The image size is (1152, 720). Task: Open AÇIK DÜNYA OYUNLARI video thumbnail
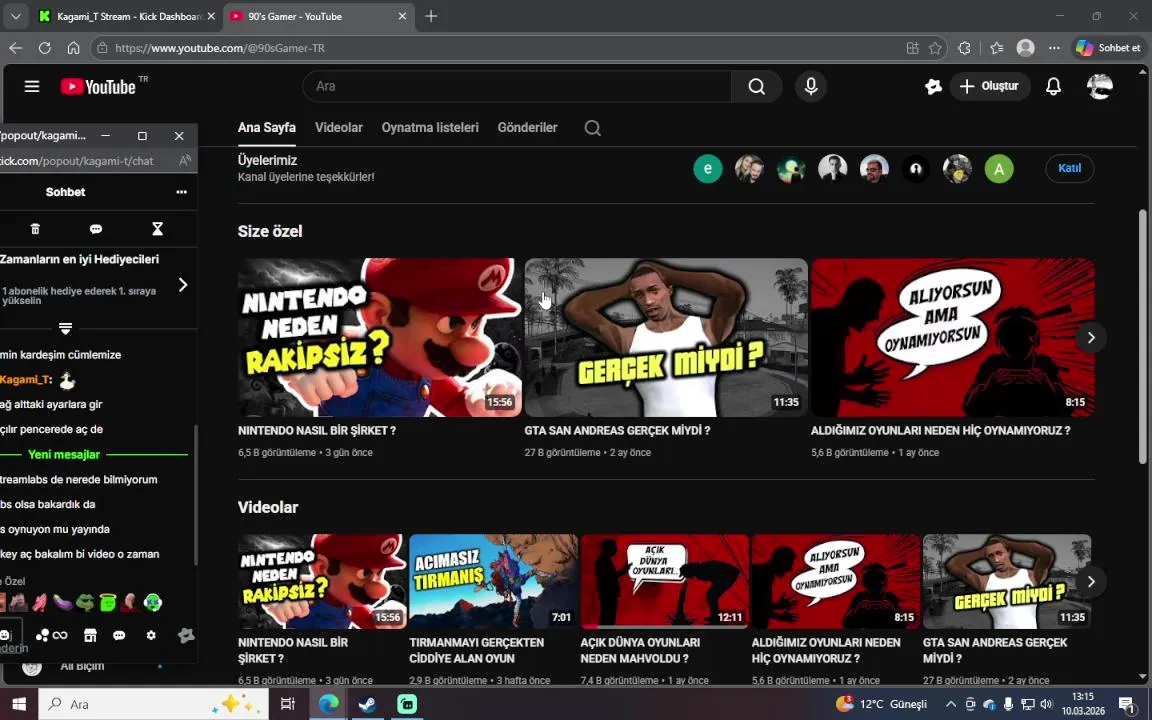(665, 581)
